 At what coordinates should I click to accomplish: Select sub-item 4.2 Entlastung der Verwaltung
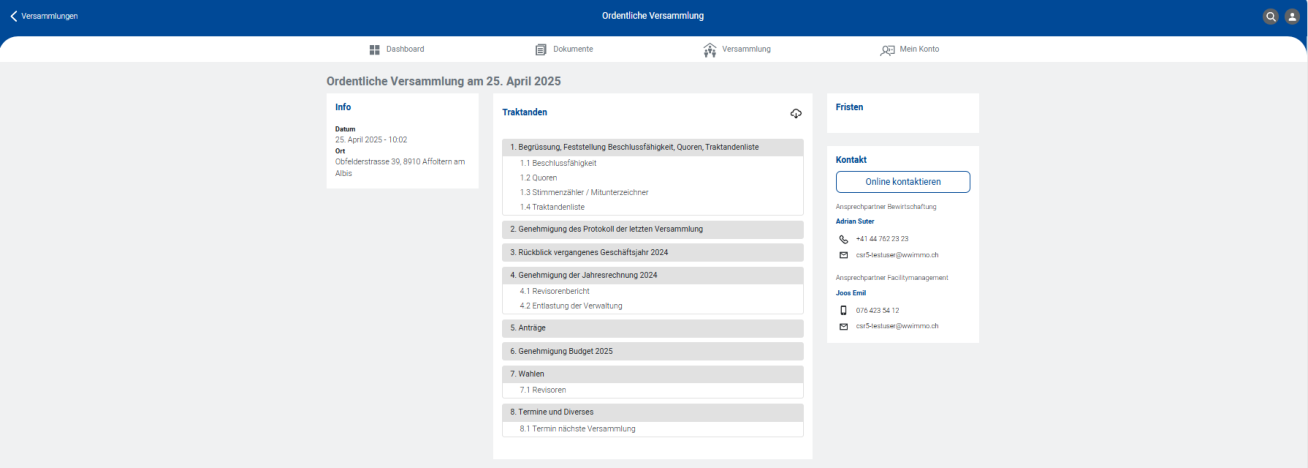(570, 306)
